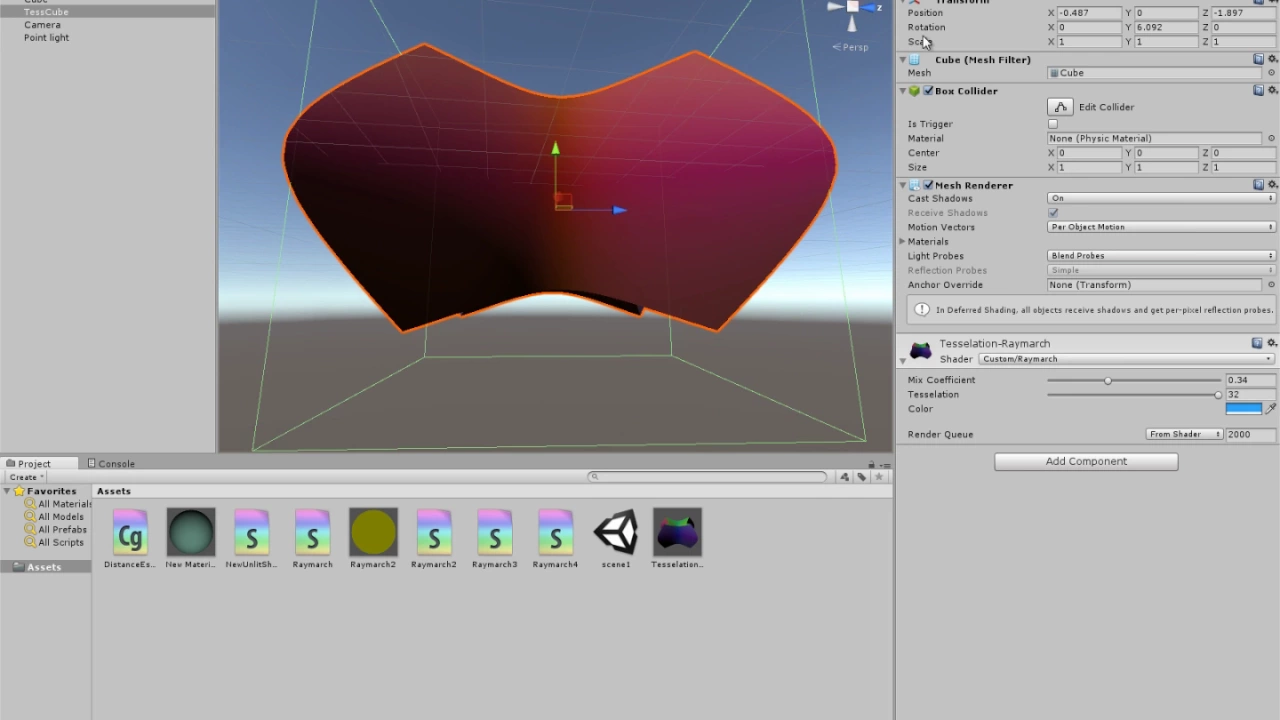Screen dimensions: 1280x720
Task: Open the Cast Shadows dropdown
Action: [1162, 198]
